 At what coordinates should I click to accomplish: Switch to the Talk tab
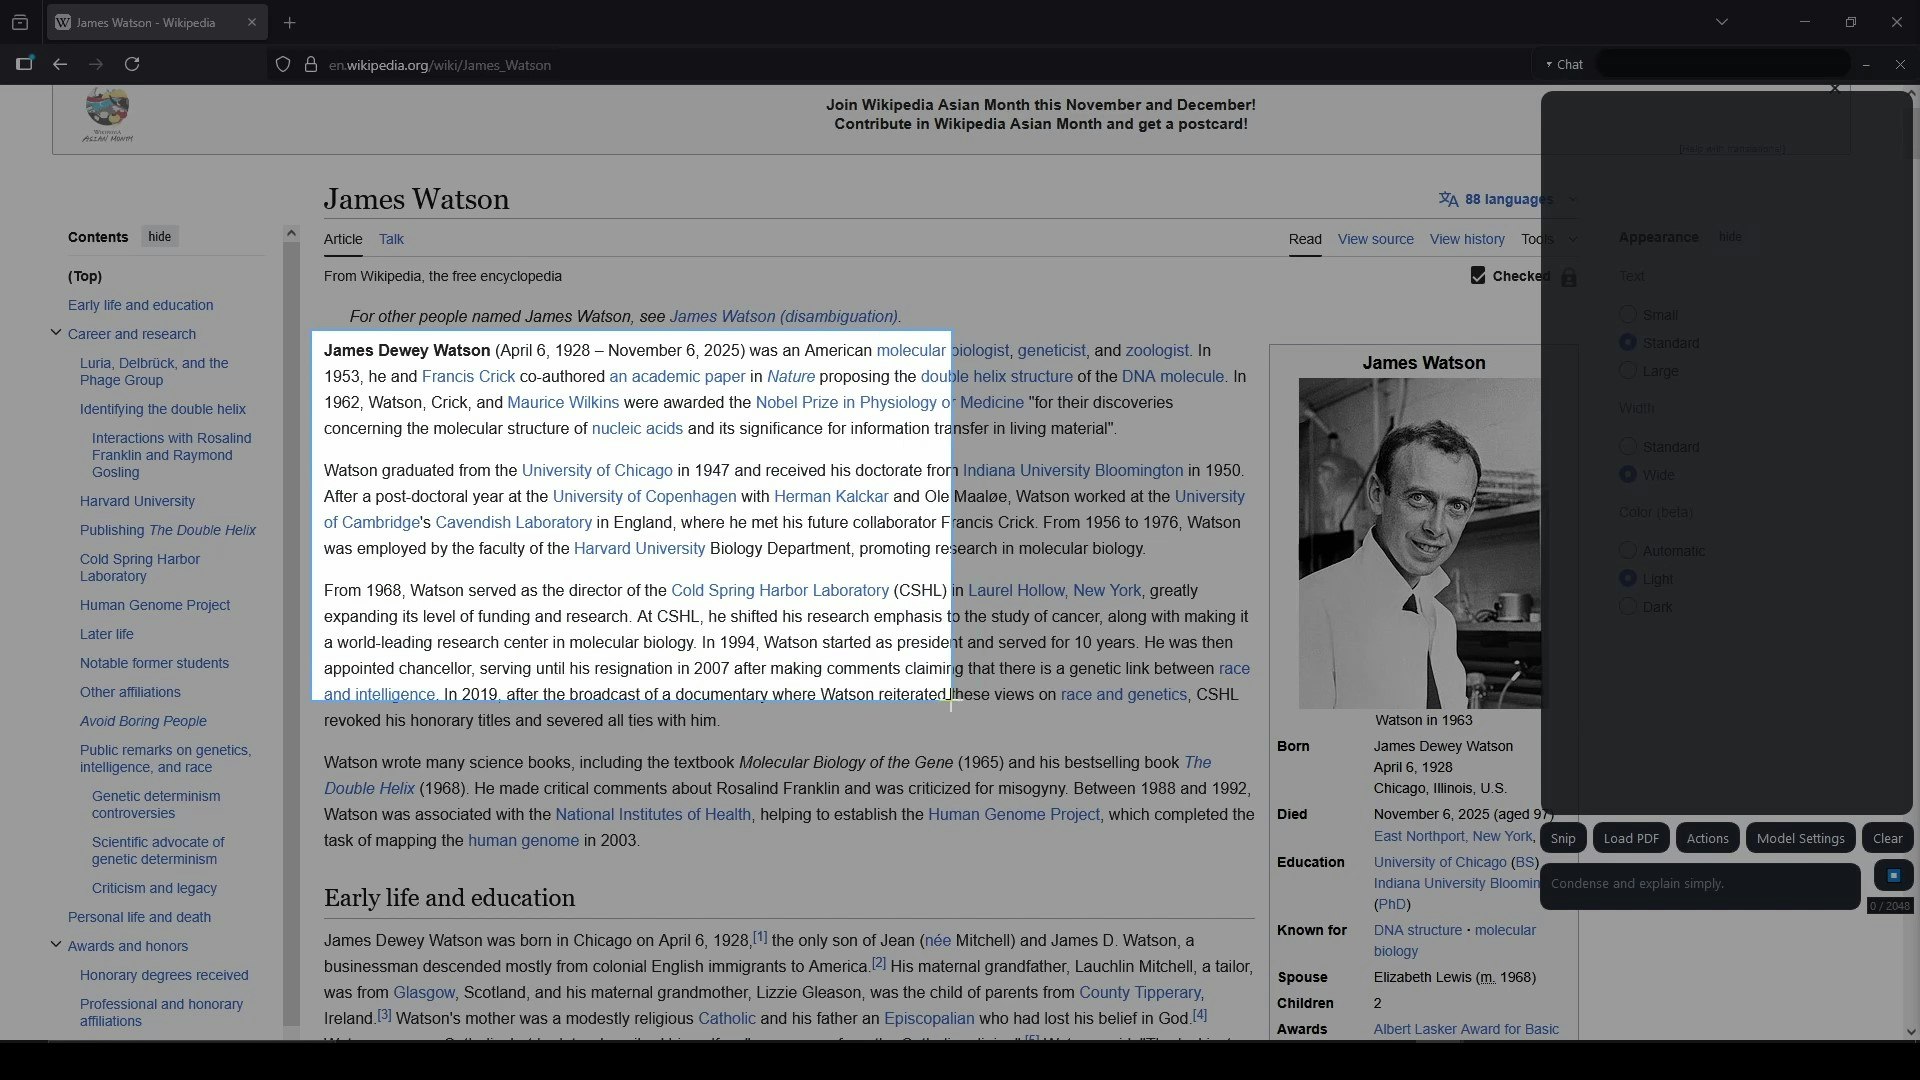coord(391,239)
